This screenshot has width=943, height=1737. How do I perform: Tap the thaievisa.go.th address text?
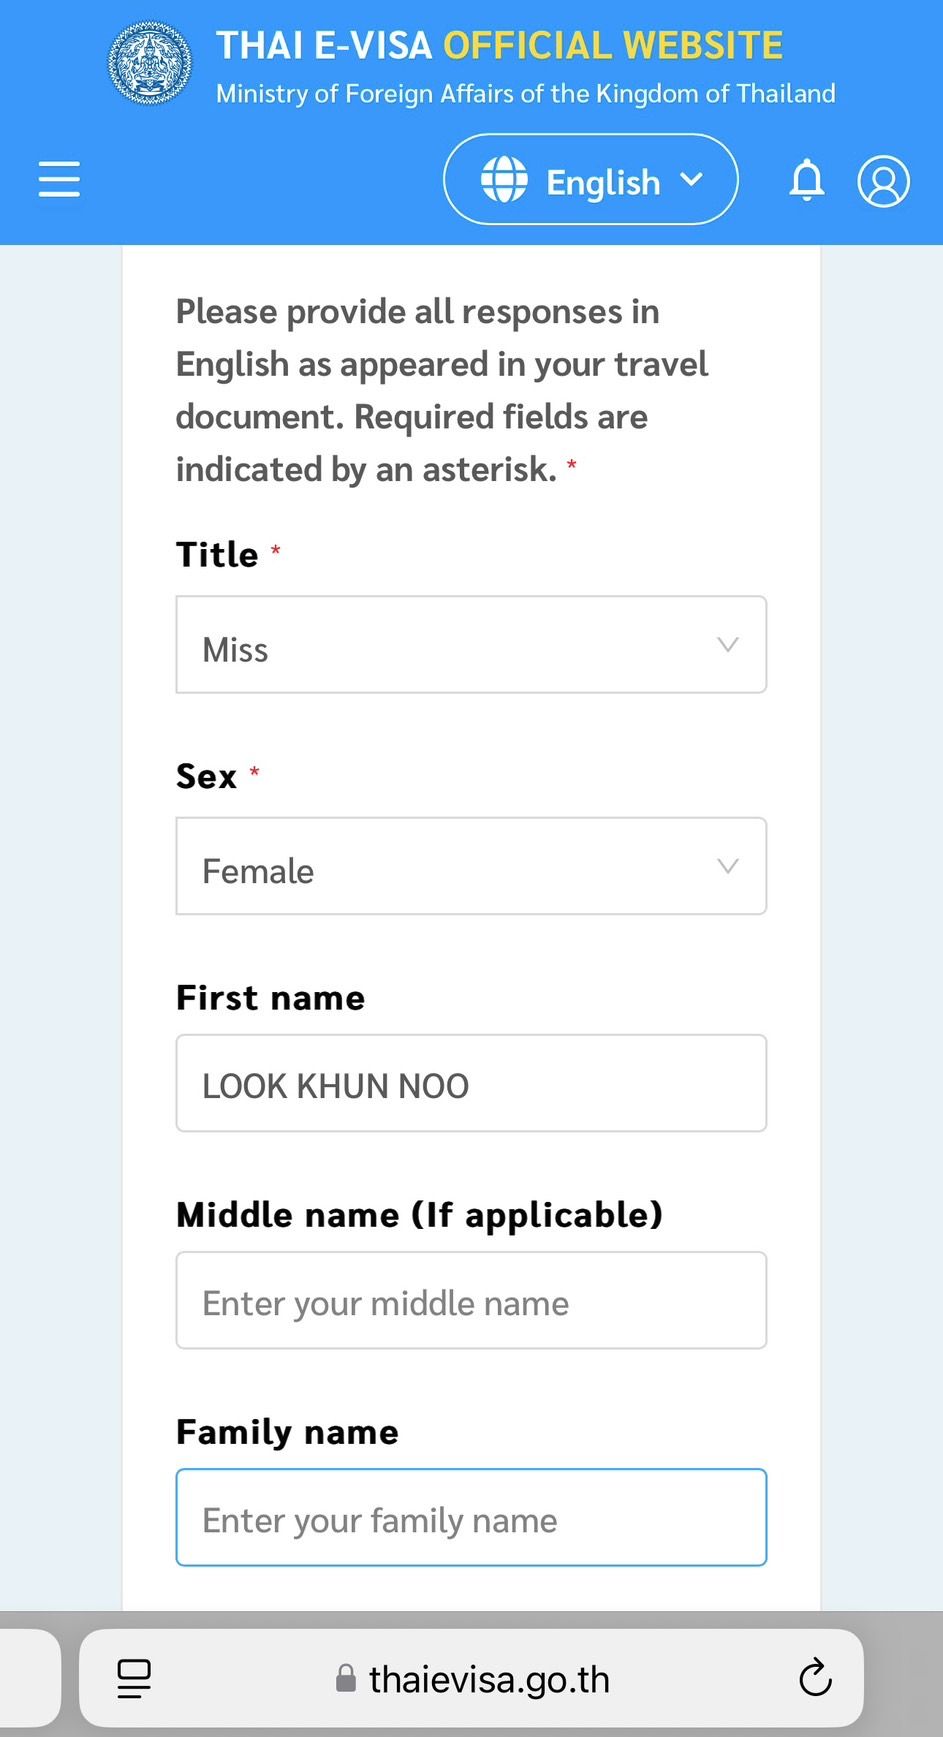[489, 1679]
